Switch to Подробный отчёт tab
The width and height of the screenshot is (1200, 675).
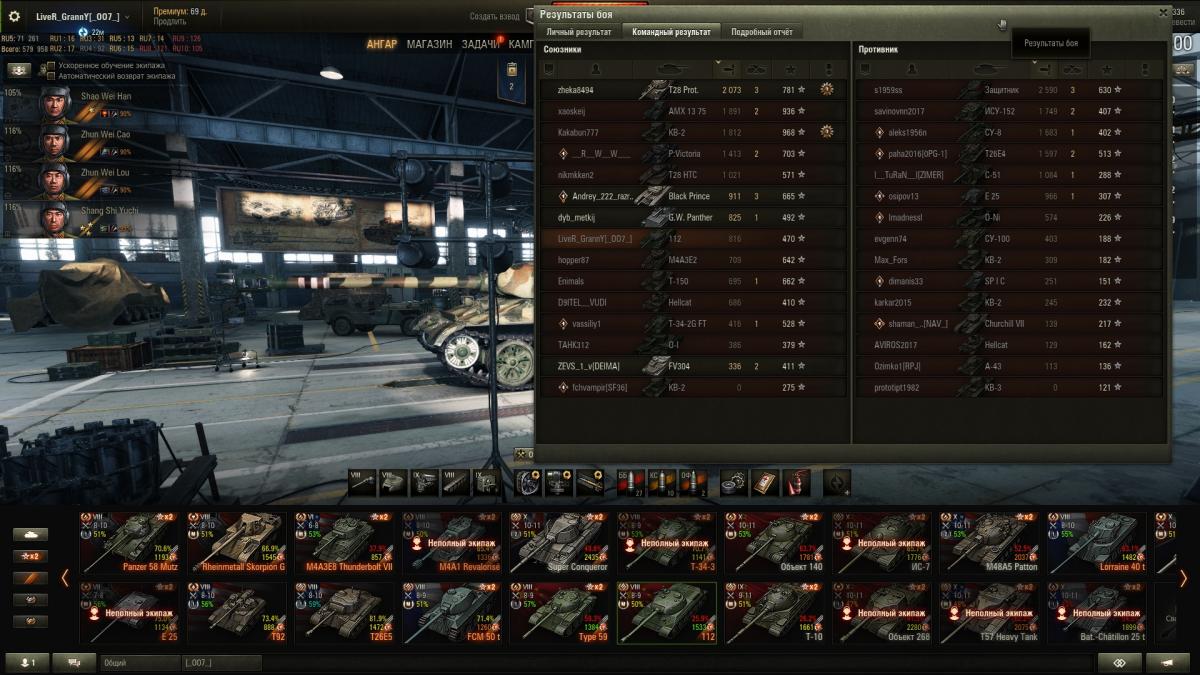click(x=762, y=32)
